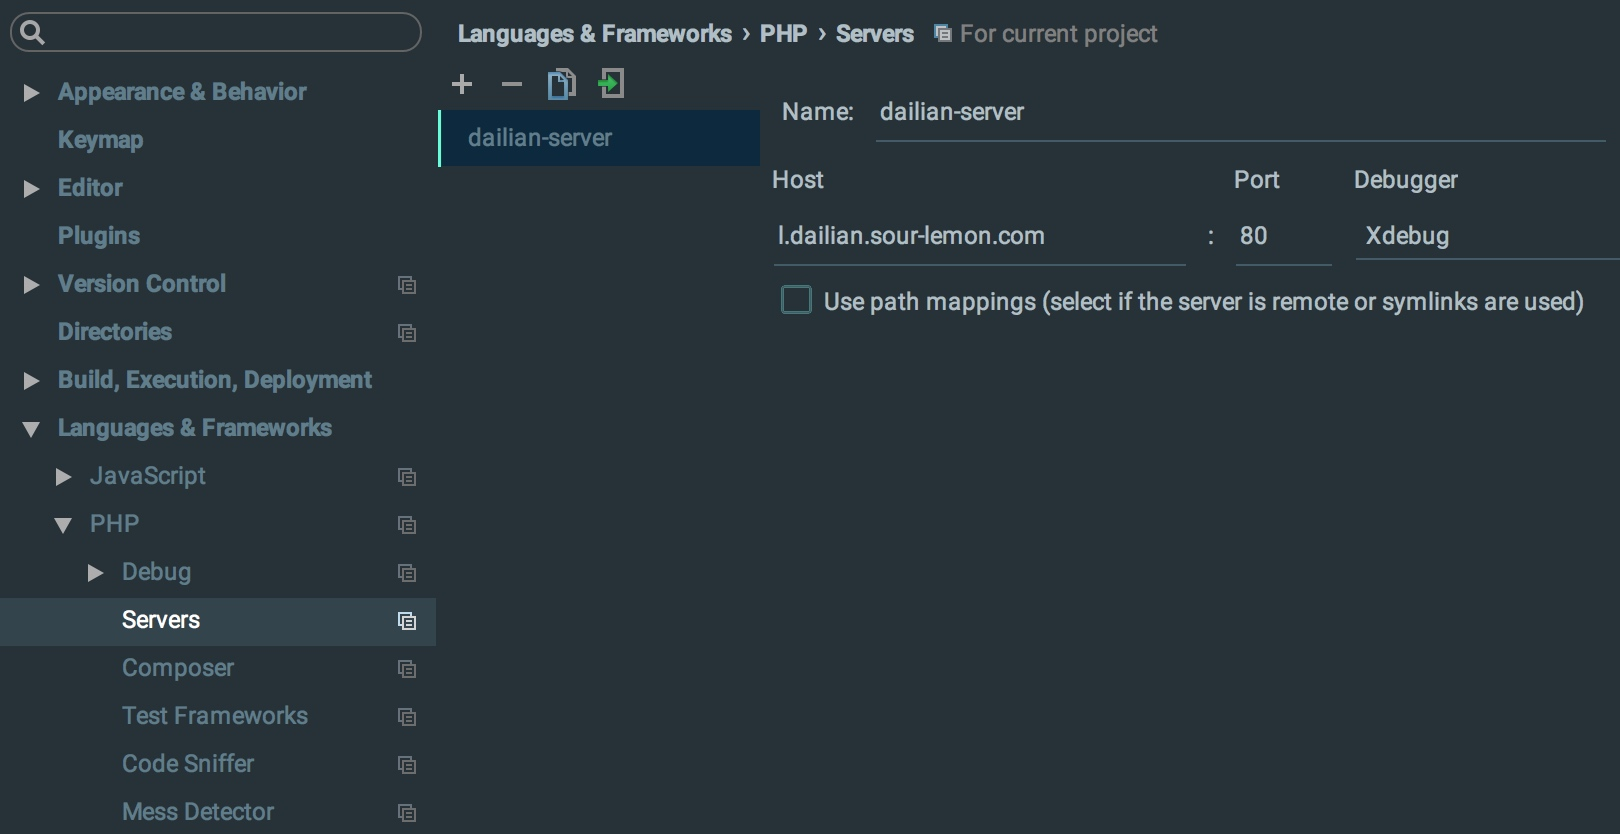
Task: Click project-level icon next to Debug
Action: 407,573
